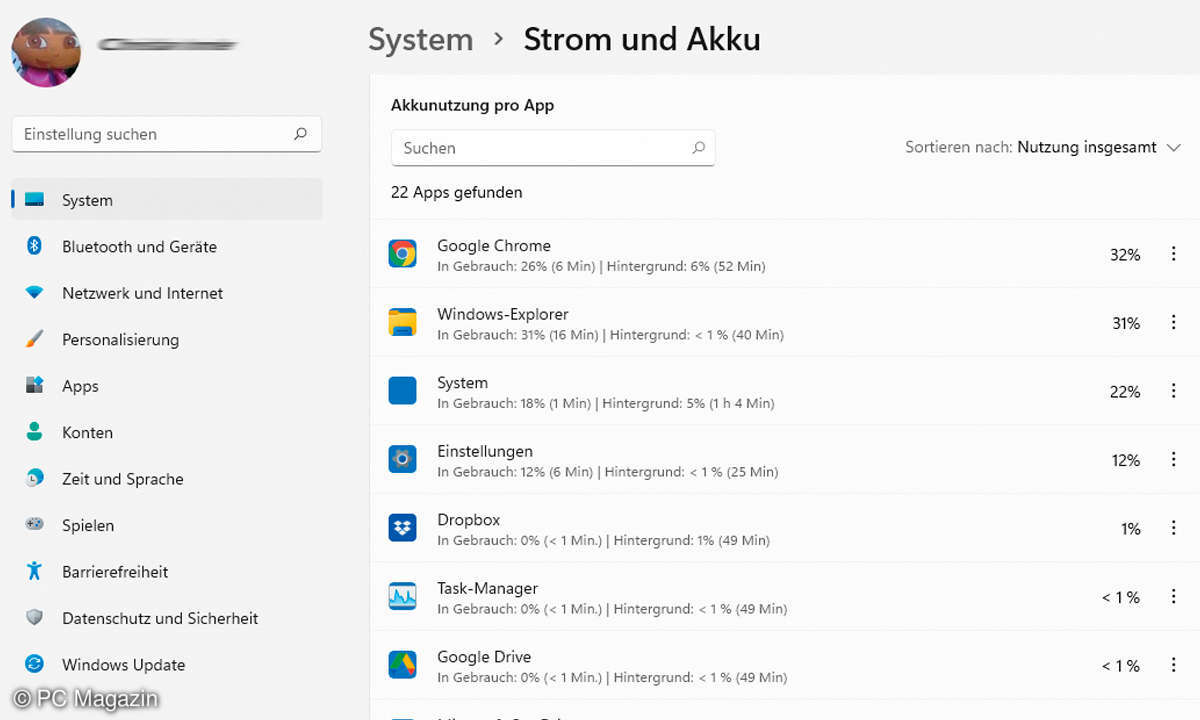Click the Task-Manager app name
This screenshot has width=1200, height=720.
pos(488,588)
